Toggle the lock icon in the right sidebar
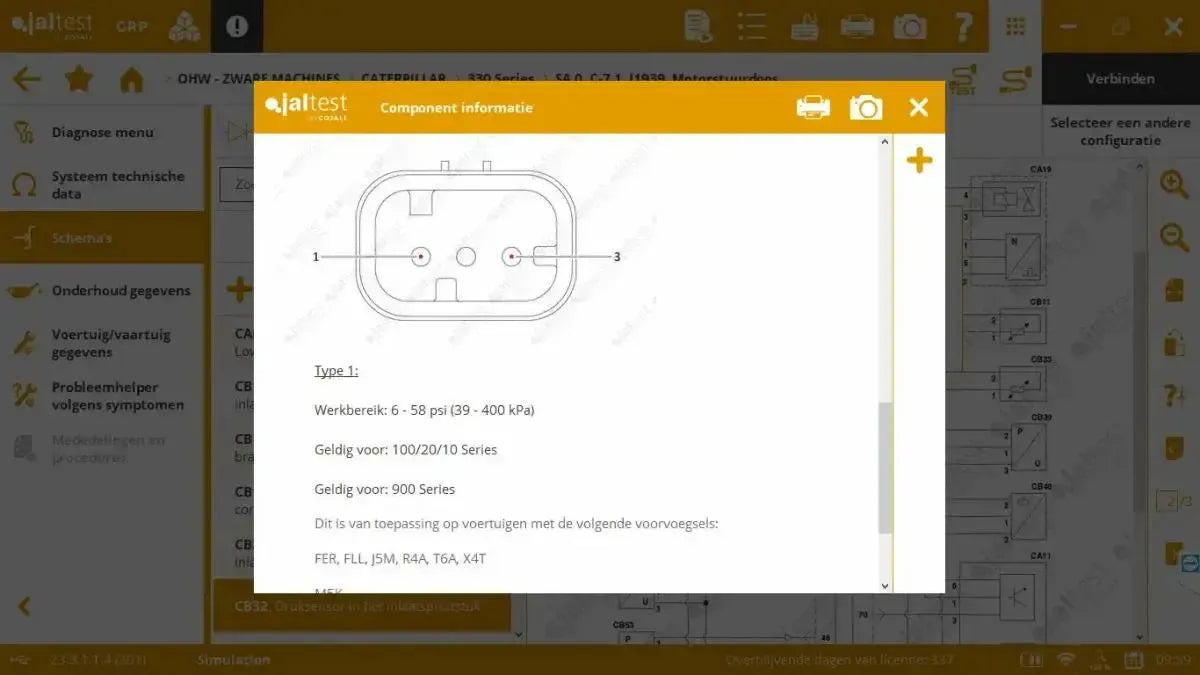Viewport: 1200px width, 675px height. [x=1173, y=342]
